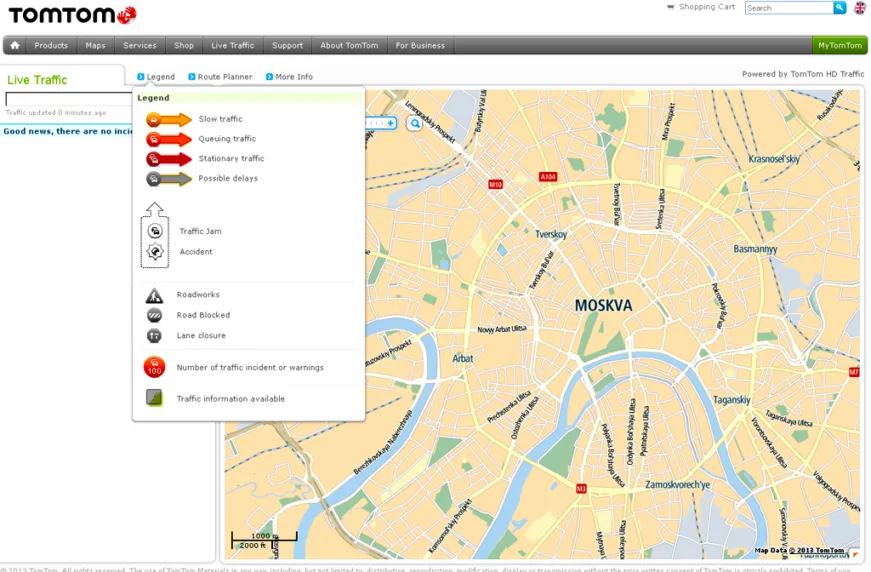Click the Stationary traffic dark red arrow
Screen dimensions: 871x572
coord(167,159)
